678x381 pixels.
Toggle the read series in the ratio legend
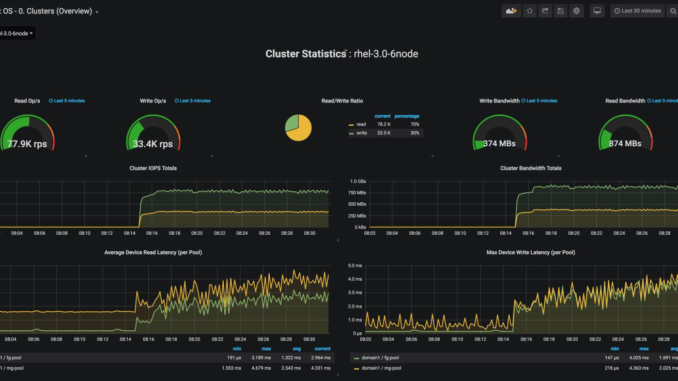click(x=361, y=125)
